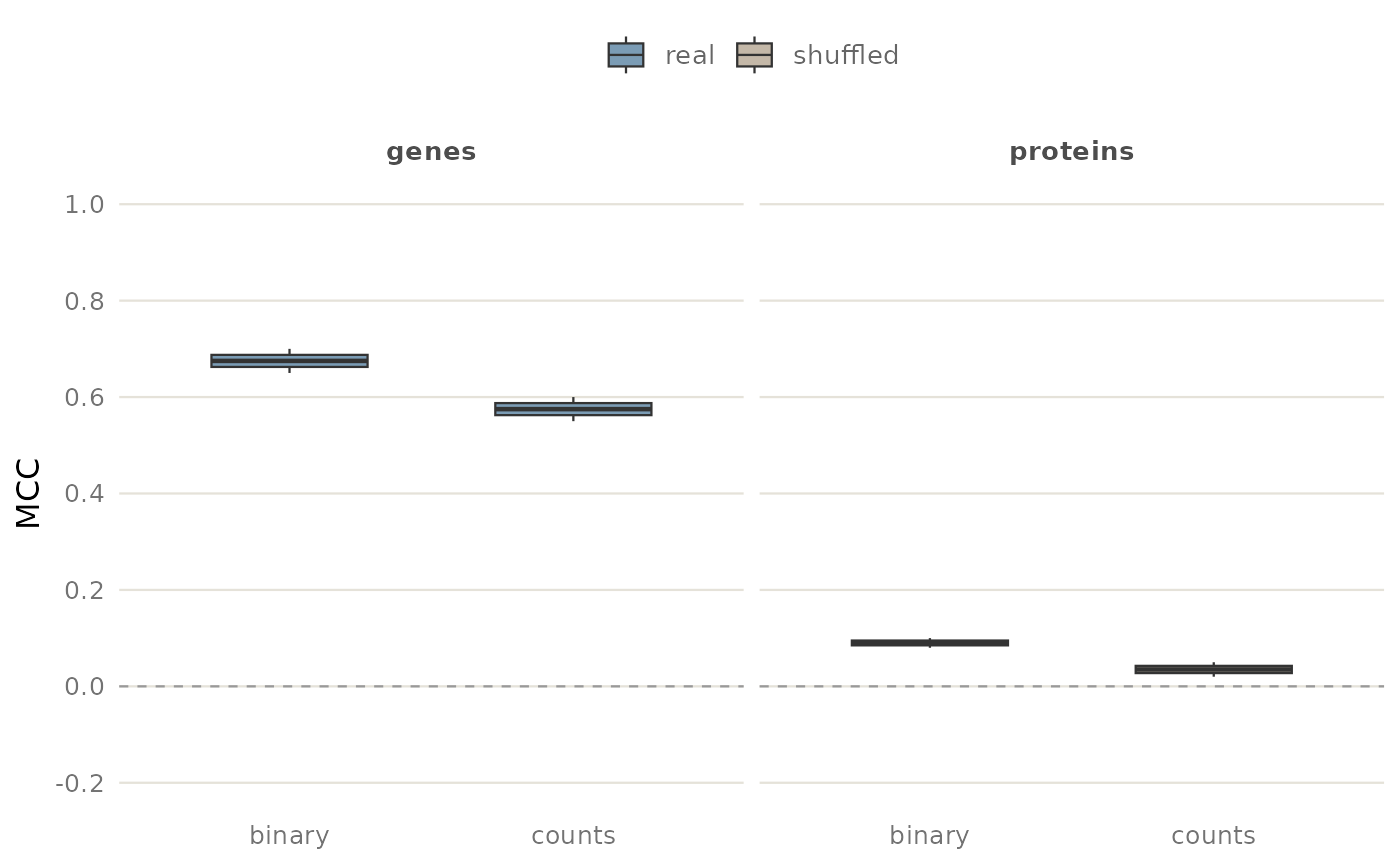Select the genes binary boxplot

click(289, 361)
